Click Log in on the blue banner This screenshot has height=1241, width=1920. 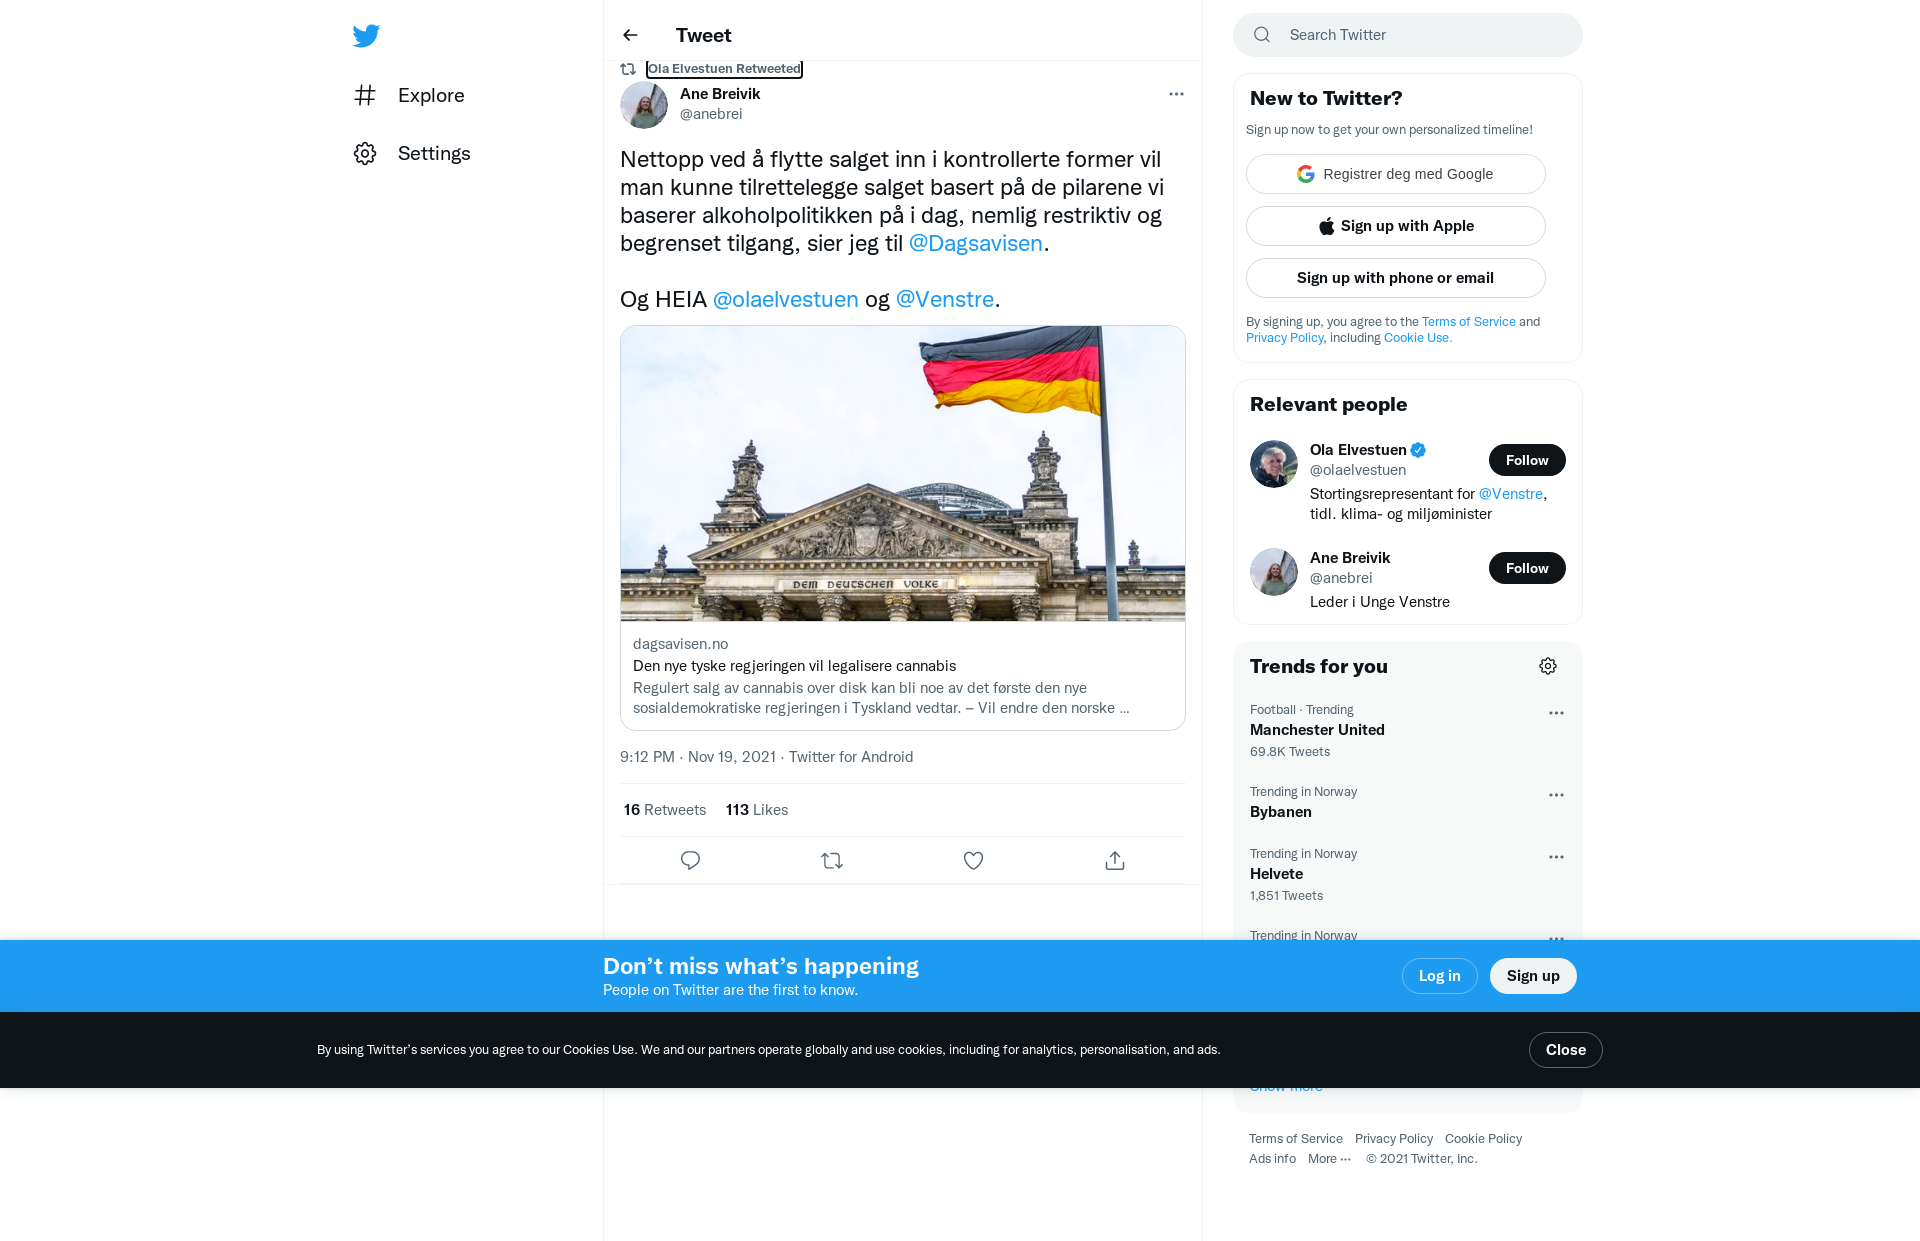[1440, 976]
